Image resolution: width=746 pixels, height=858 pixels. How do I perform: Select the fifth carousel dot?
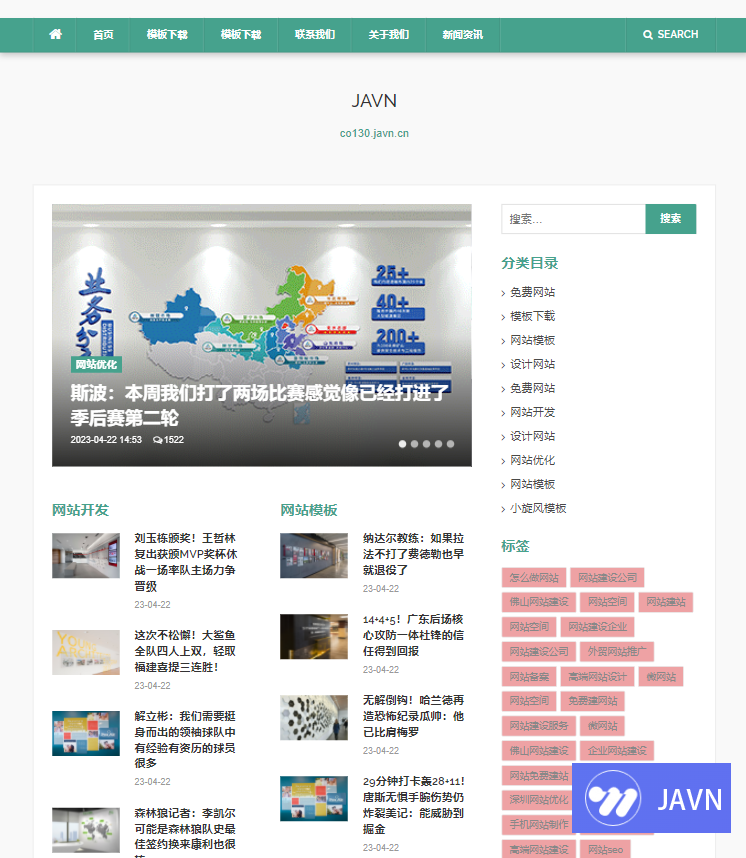tap(450, 444)
